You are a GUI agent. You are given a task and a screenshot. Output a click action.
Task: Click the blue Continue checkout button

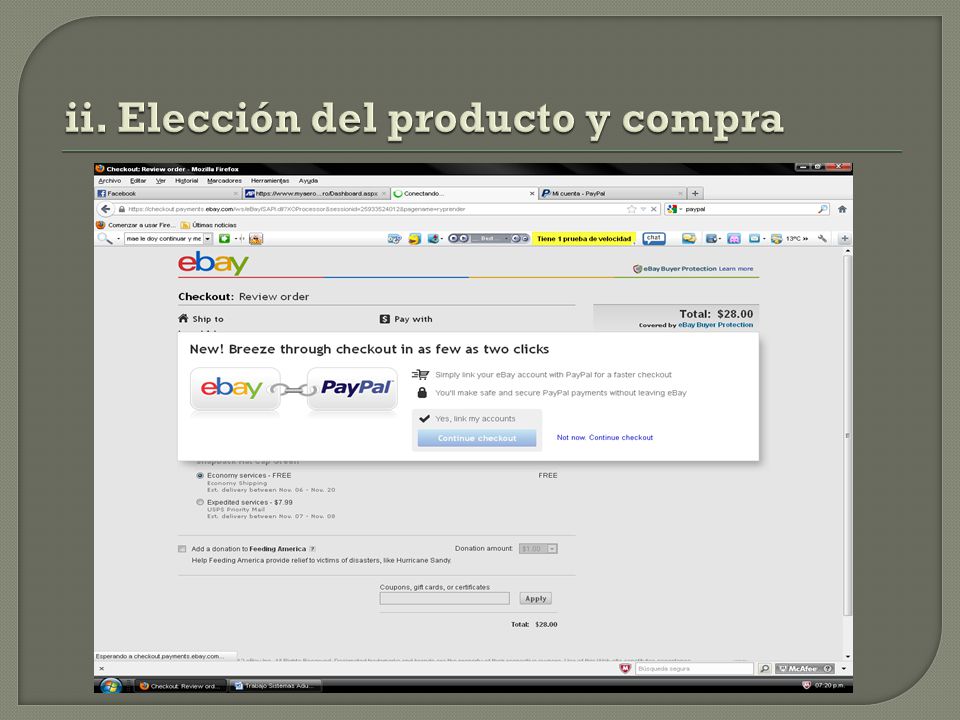coord(477,438)
